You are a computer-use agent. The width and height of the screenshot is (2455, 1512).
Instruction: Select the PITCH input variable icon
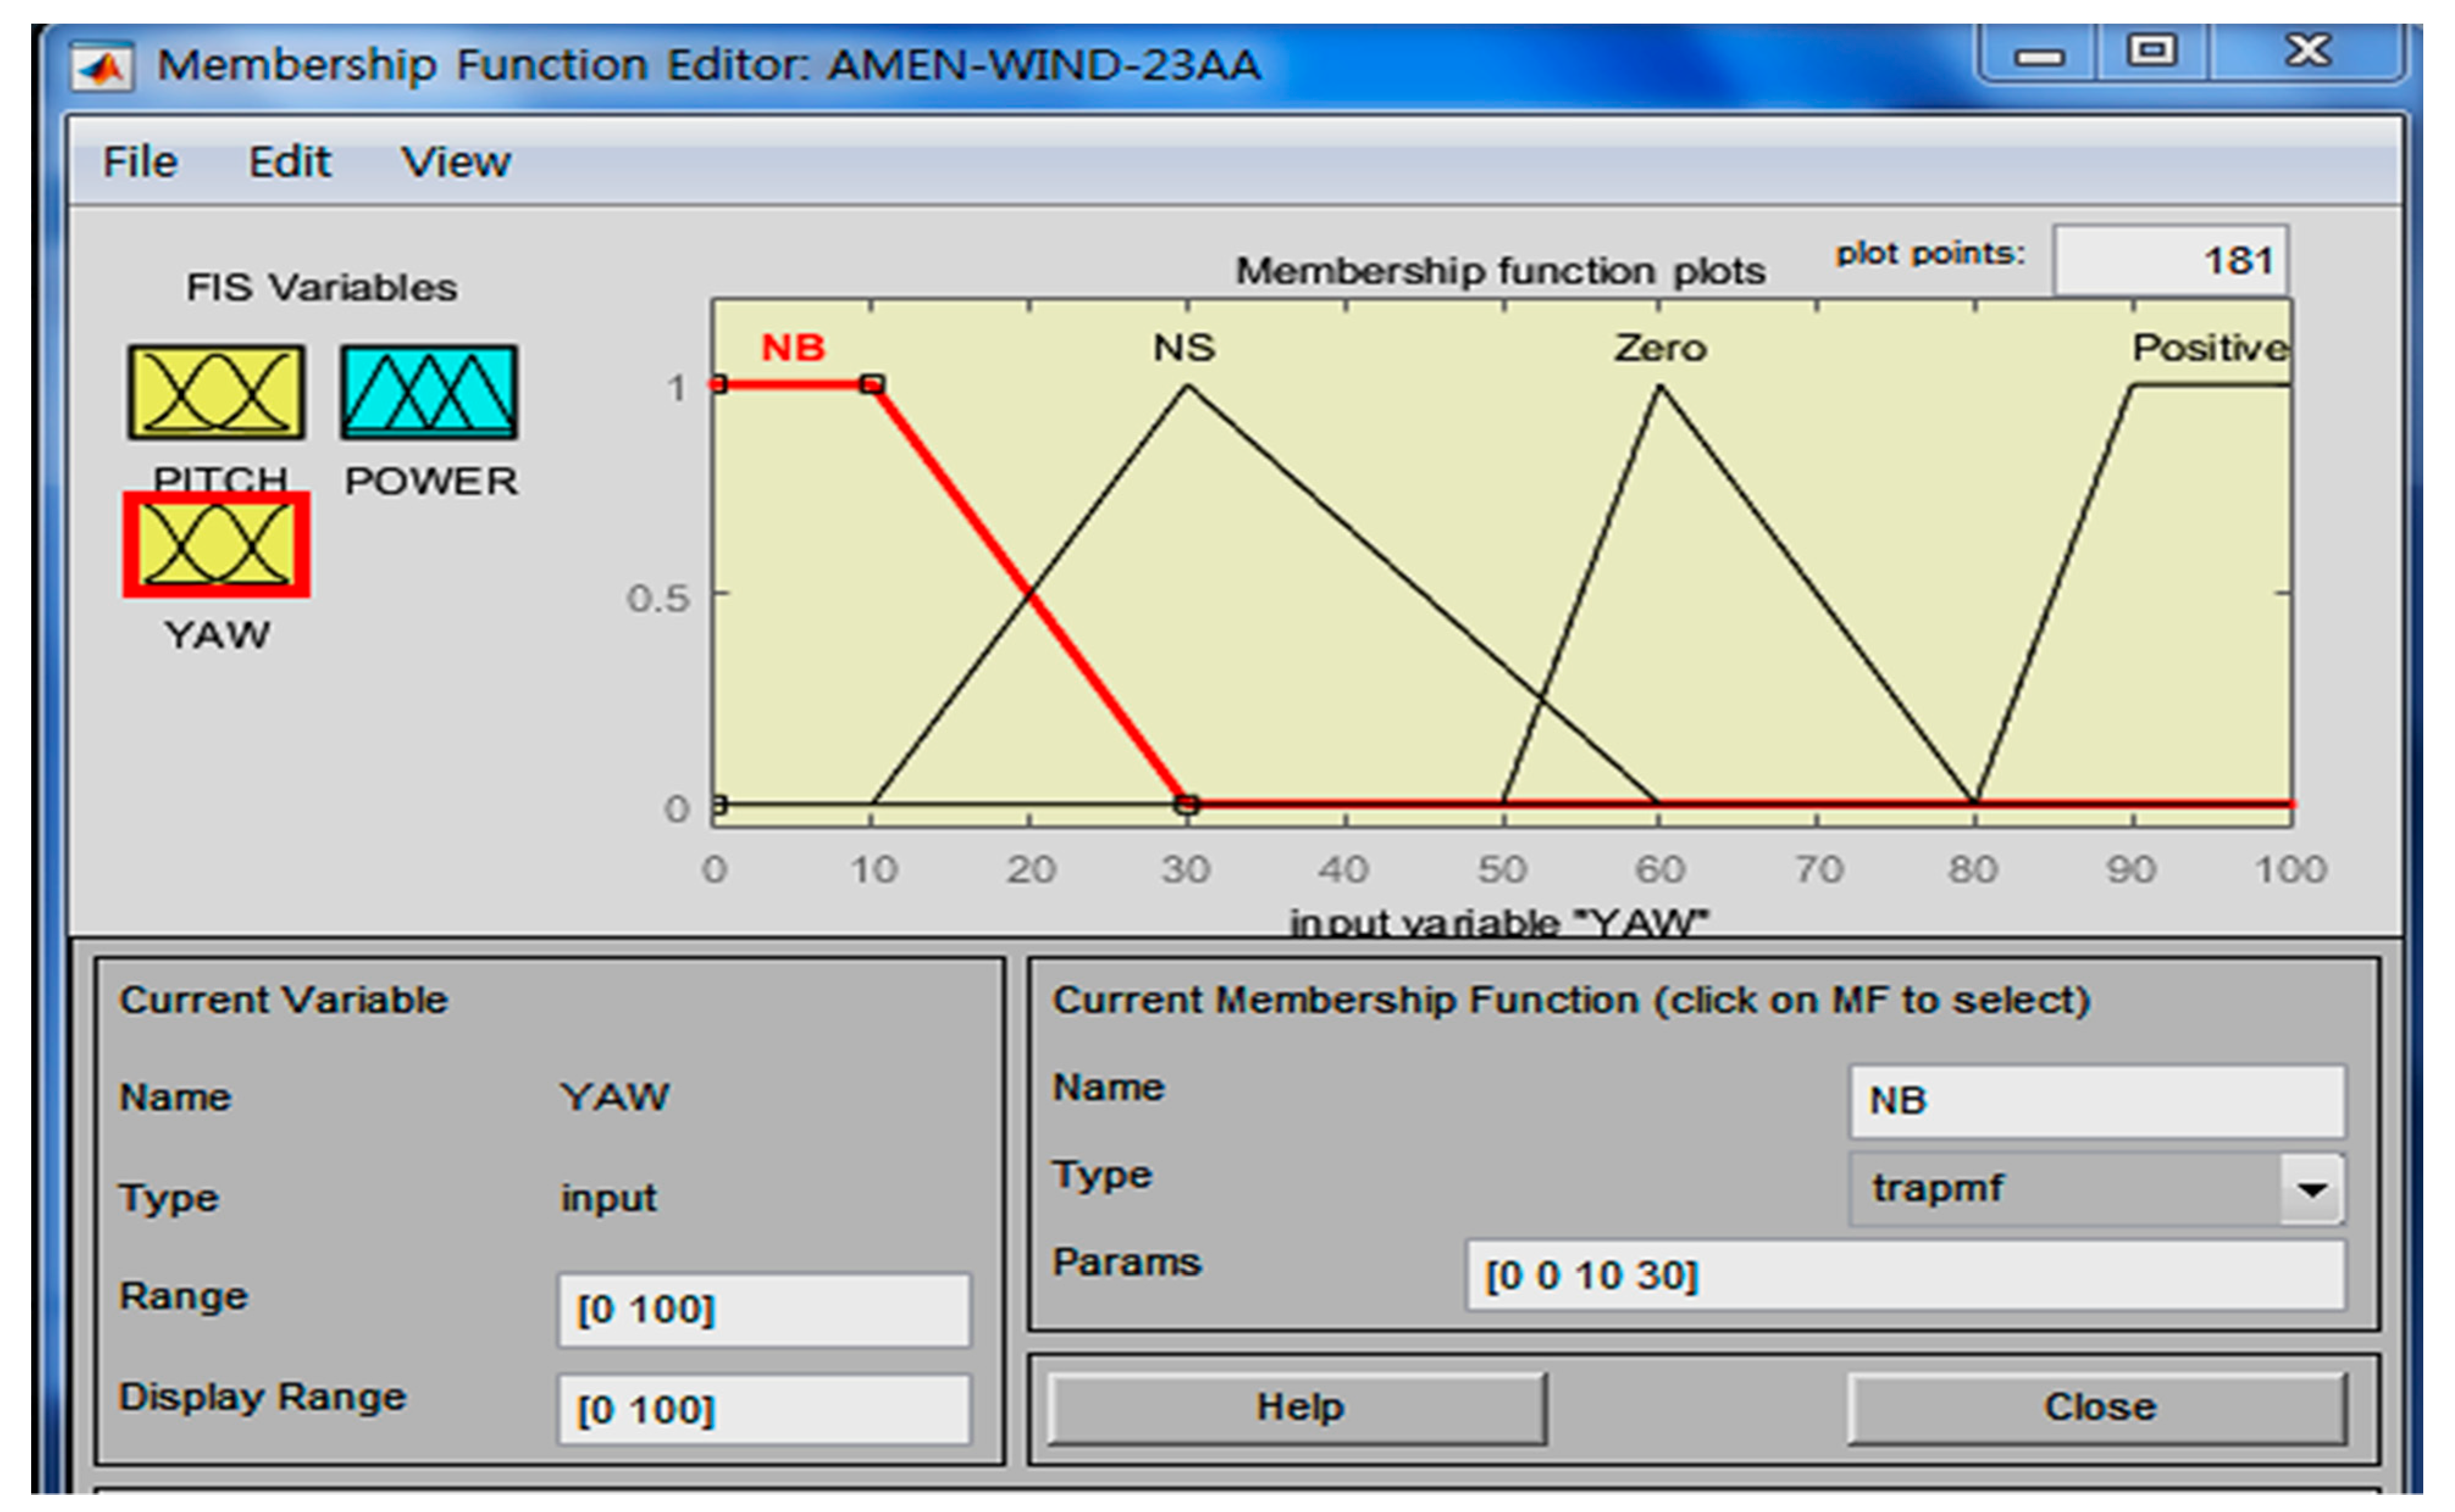[216, 393]
